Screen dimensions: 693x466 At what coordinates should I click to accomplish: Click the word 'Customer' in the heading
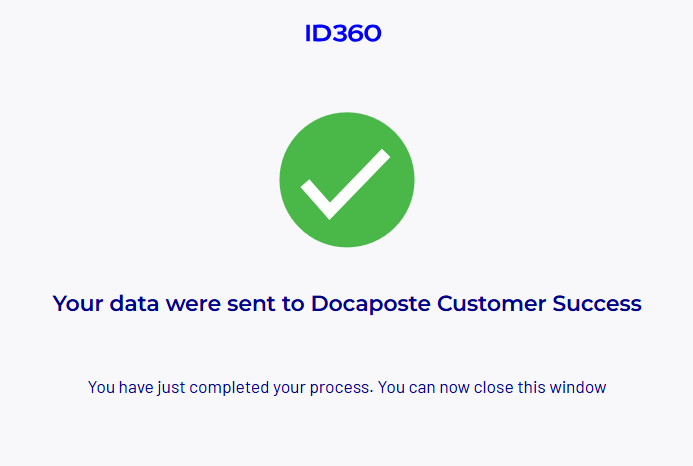(491, 303)
